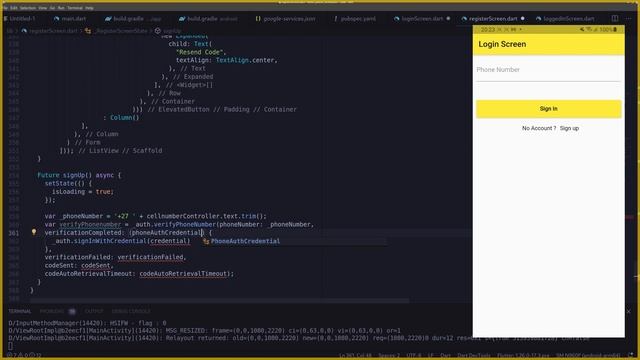Open the pubspec.yaml tab

[x=354, y=19]
